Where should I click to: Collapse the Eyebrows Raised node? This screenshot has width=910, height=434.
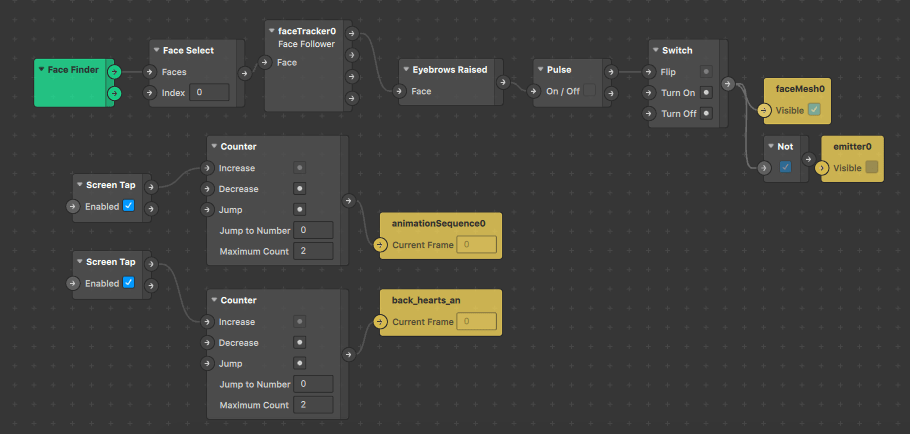(405, 70)
